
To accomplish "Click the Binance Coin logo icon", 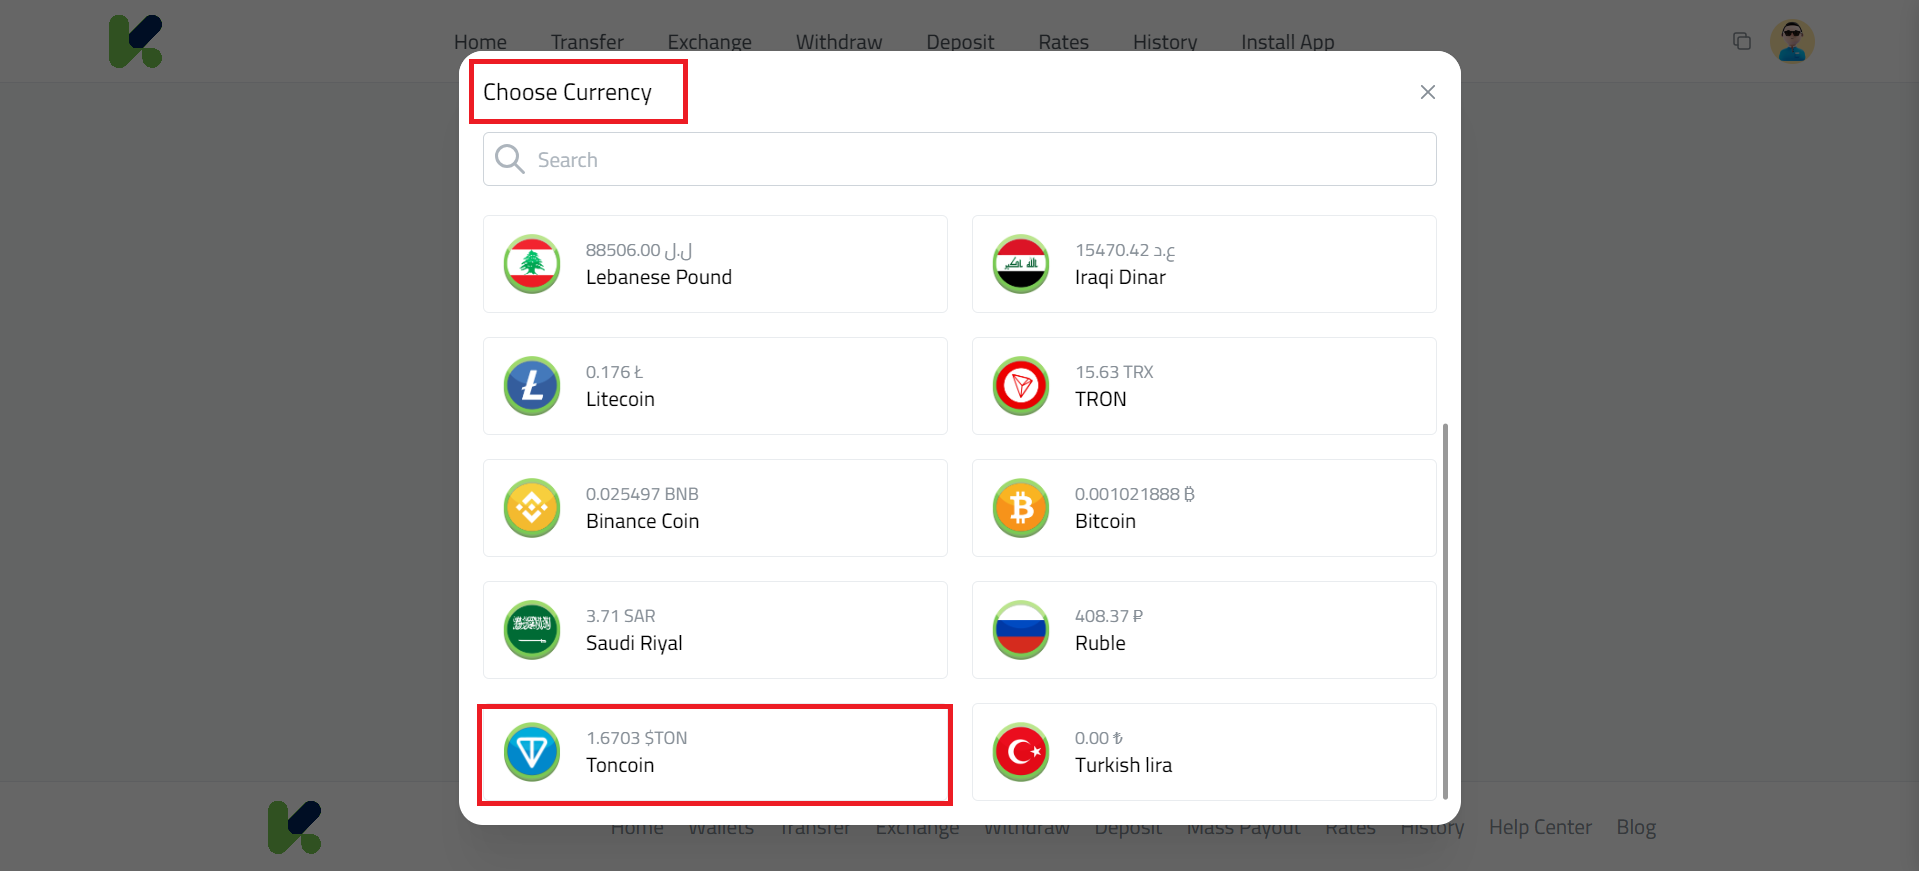I will (x=532, y=508).
